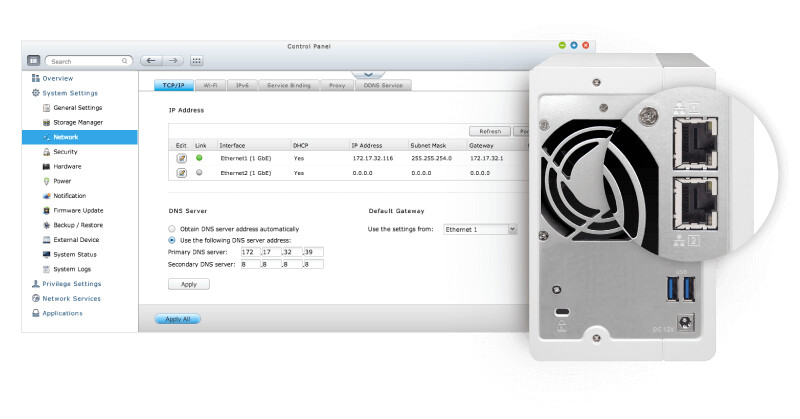Click the edit icon for Ethernet1
The image size is (800, 419).
coord(182,158)
